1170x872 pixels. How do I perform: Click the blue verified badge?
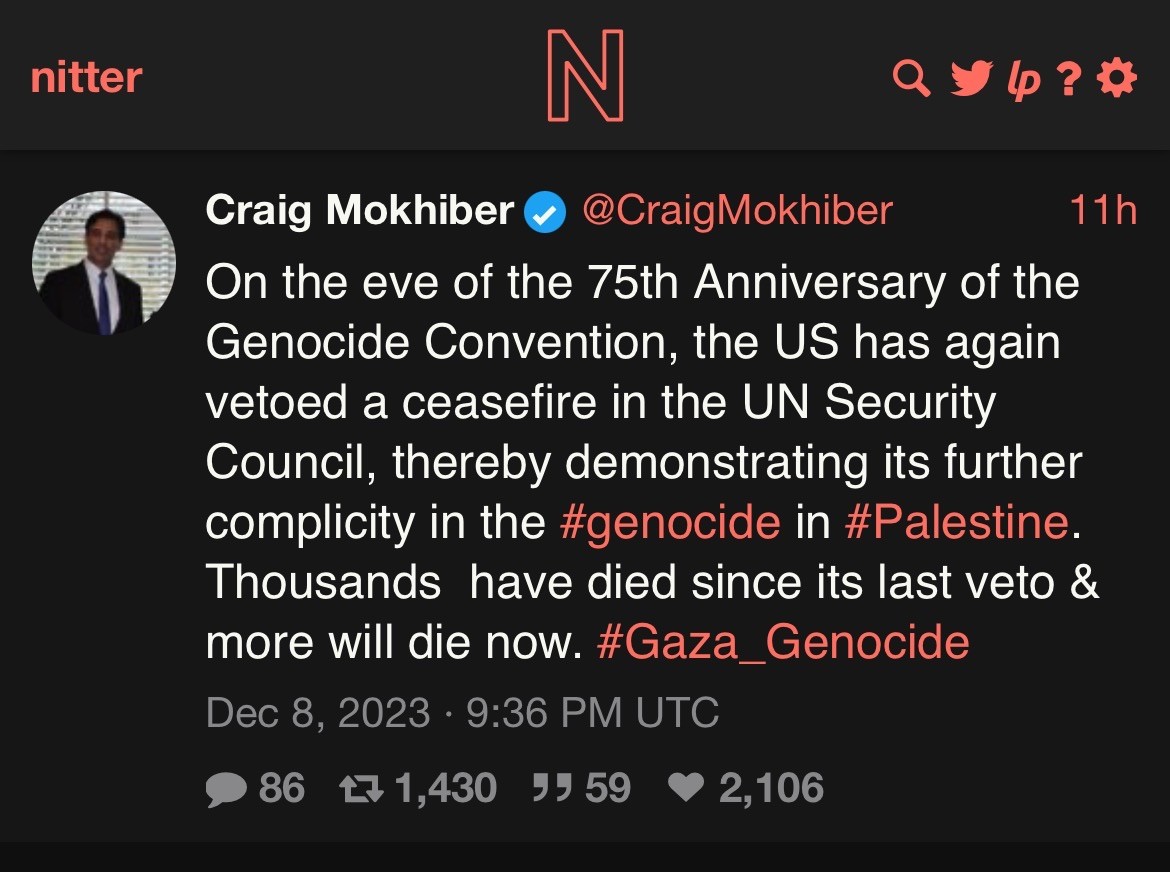tap(546, 212)
